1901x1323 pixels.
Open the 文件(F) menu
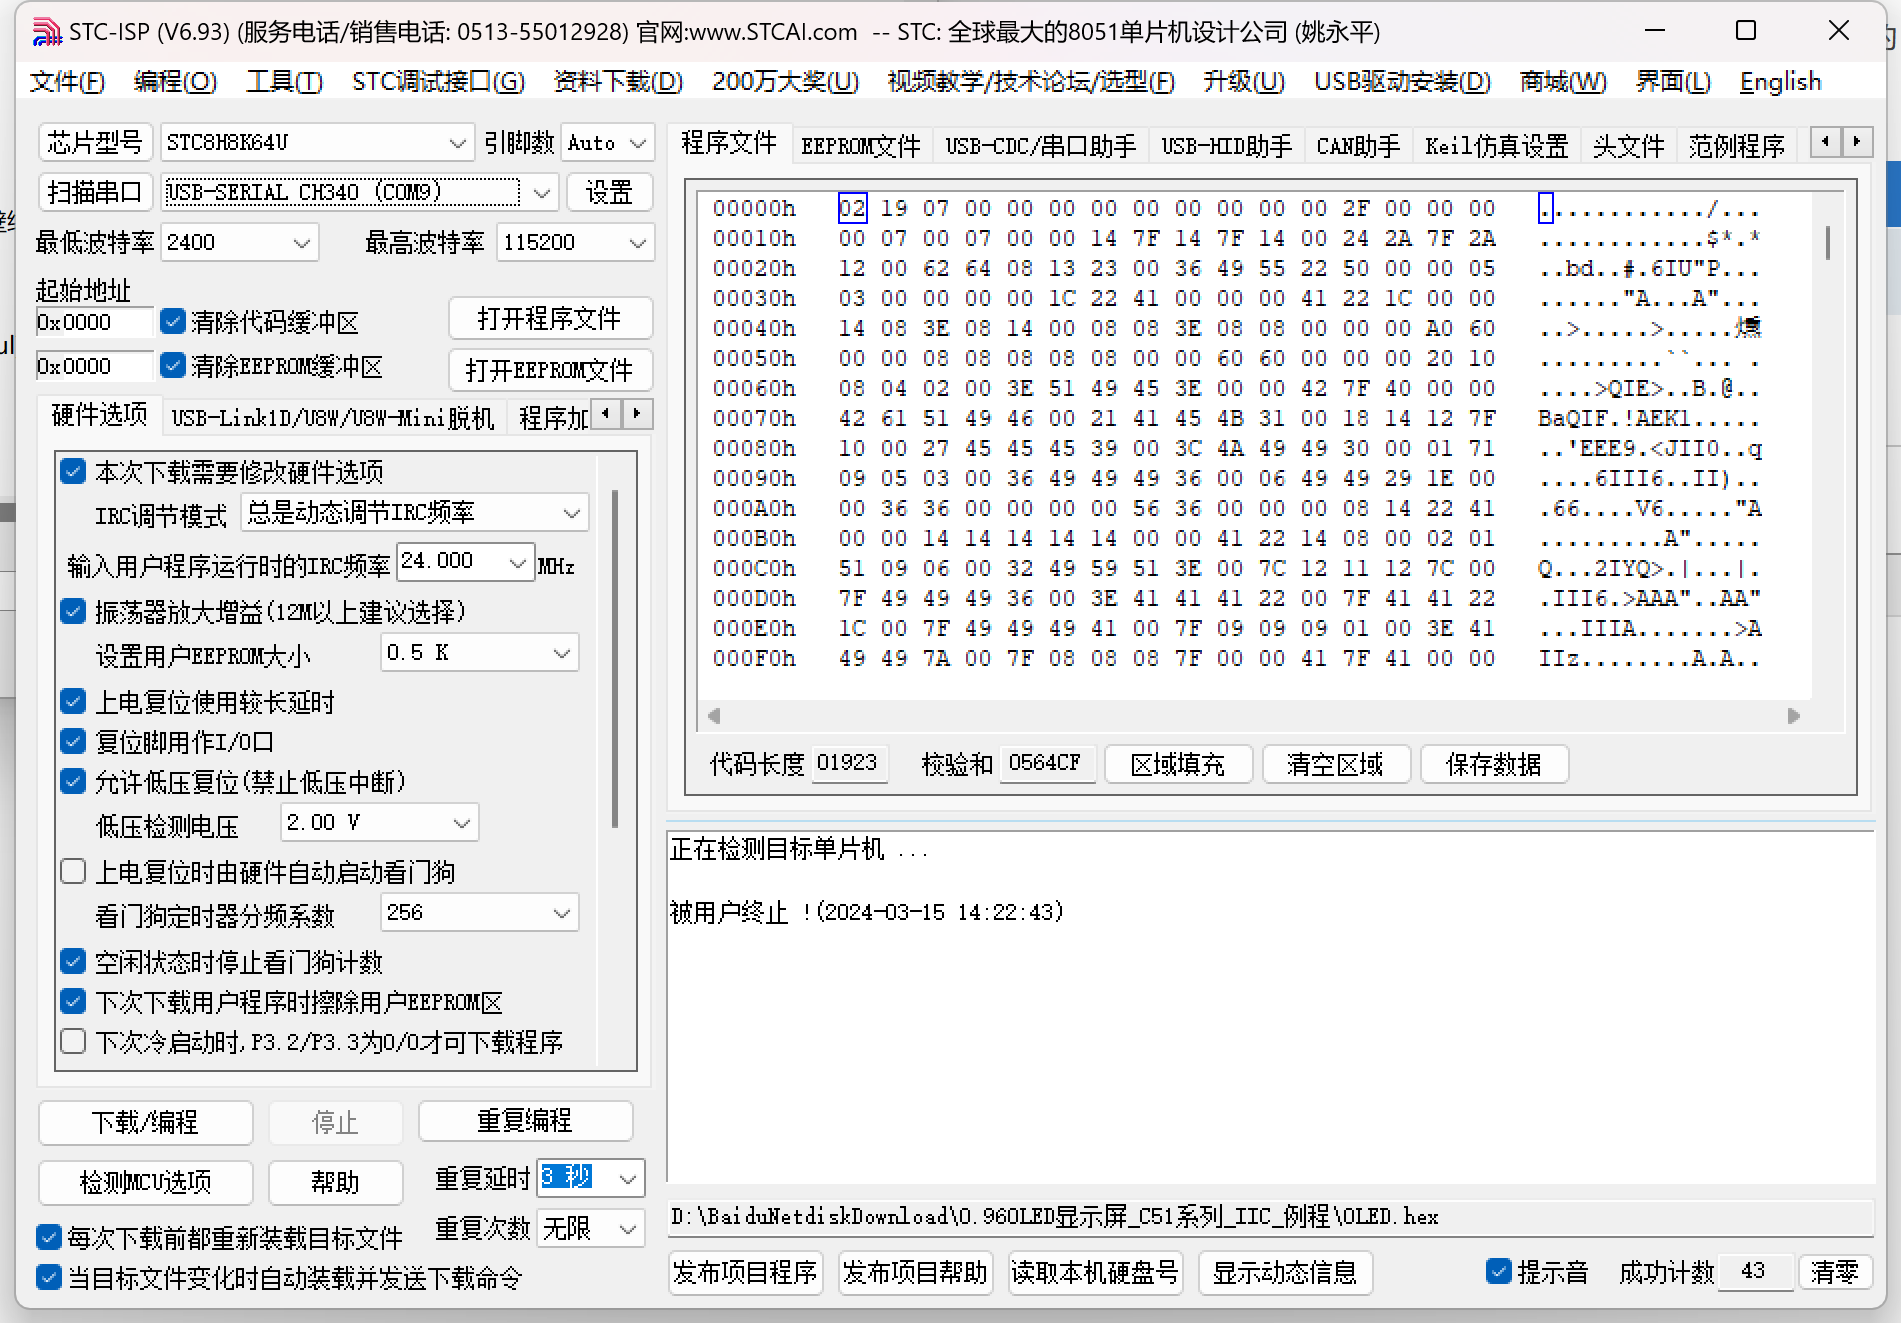[x=67, y=81]
